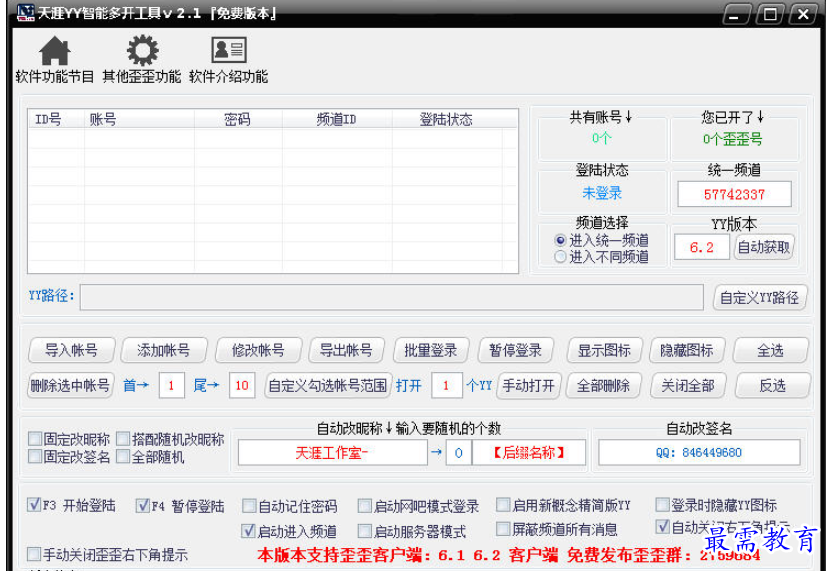Click 全部删除 button

coord(604,386)
